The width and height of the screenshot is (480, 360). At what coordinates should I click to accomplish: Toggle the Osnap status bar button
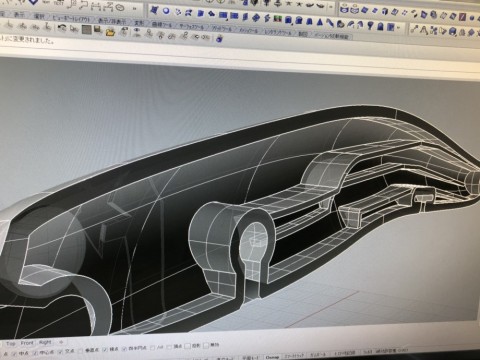tap(272, 357)
